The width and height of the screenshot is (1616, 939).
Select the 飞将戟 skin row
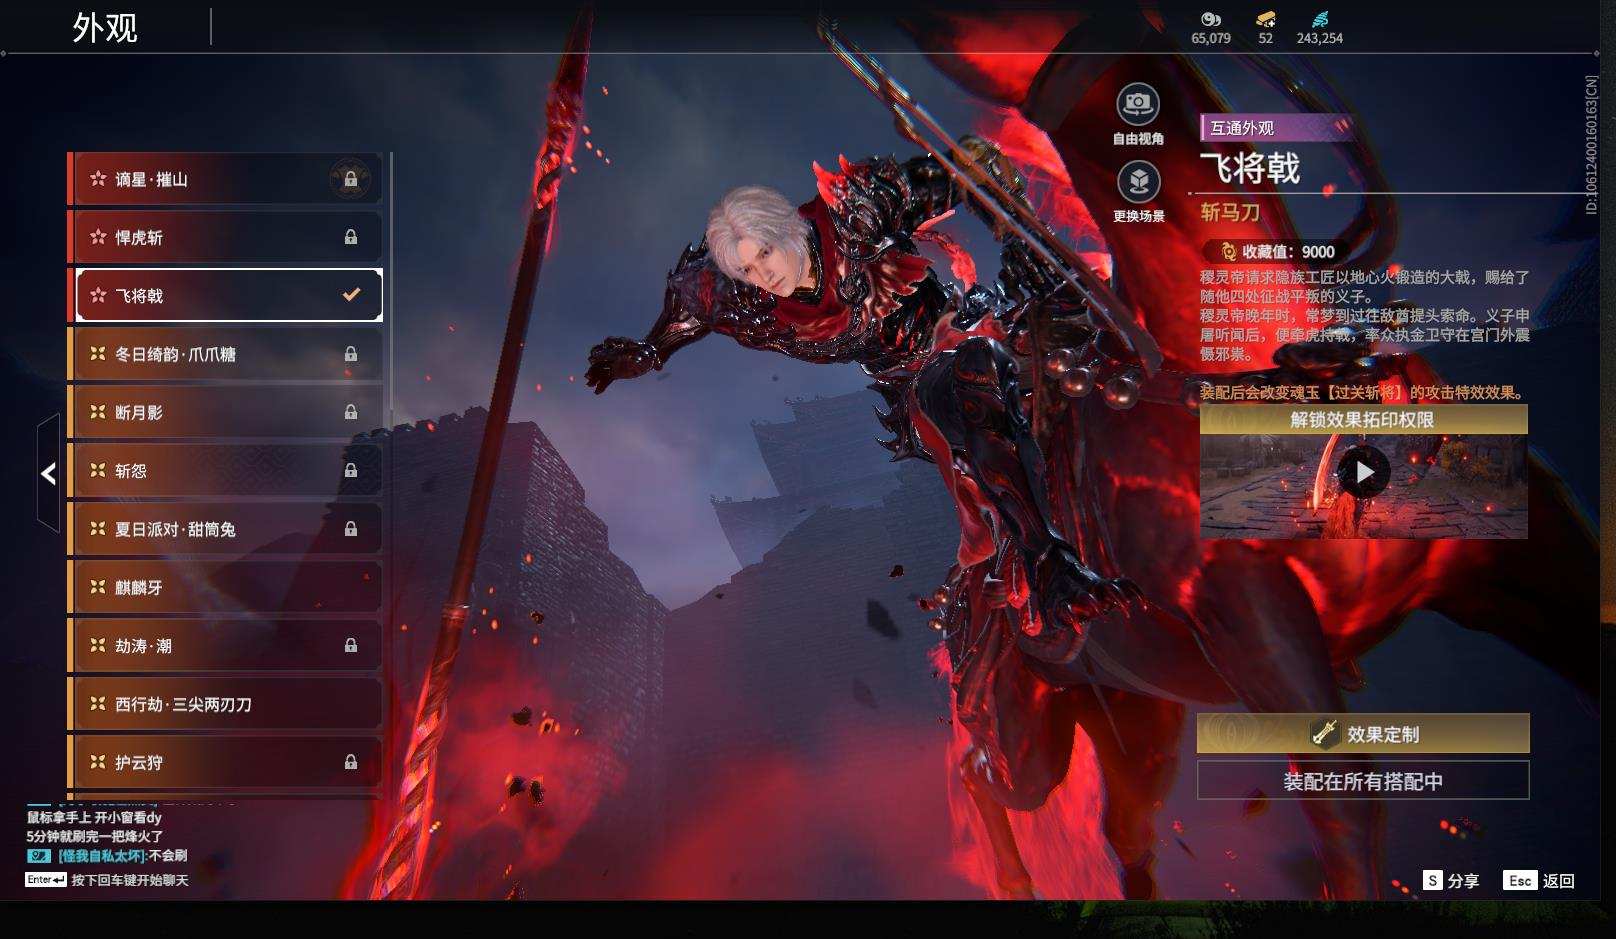[x=227, y=295]
